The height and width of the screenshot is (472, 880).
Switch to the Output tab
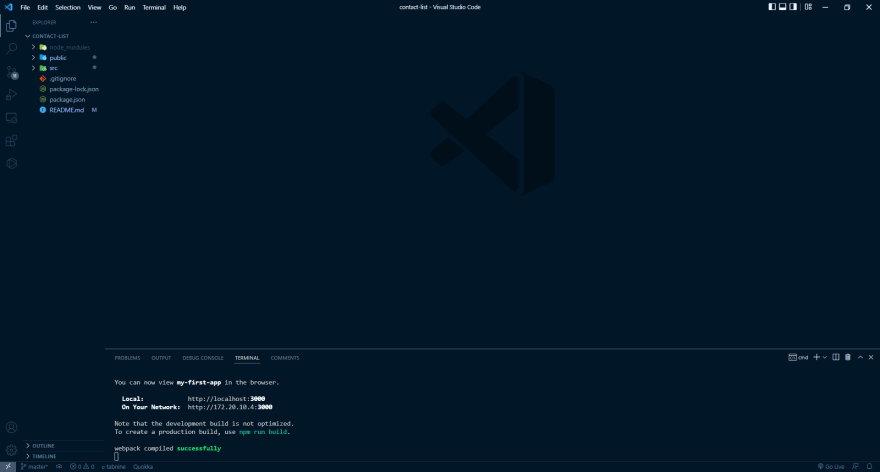point(161,358)
